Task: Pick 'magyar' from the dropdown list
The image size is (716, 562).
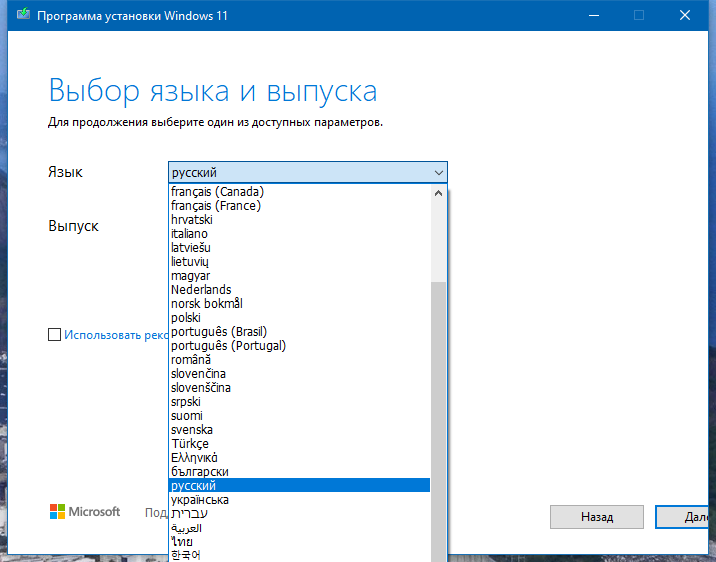Action: (x=299, y=276)
